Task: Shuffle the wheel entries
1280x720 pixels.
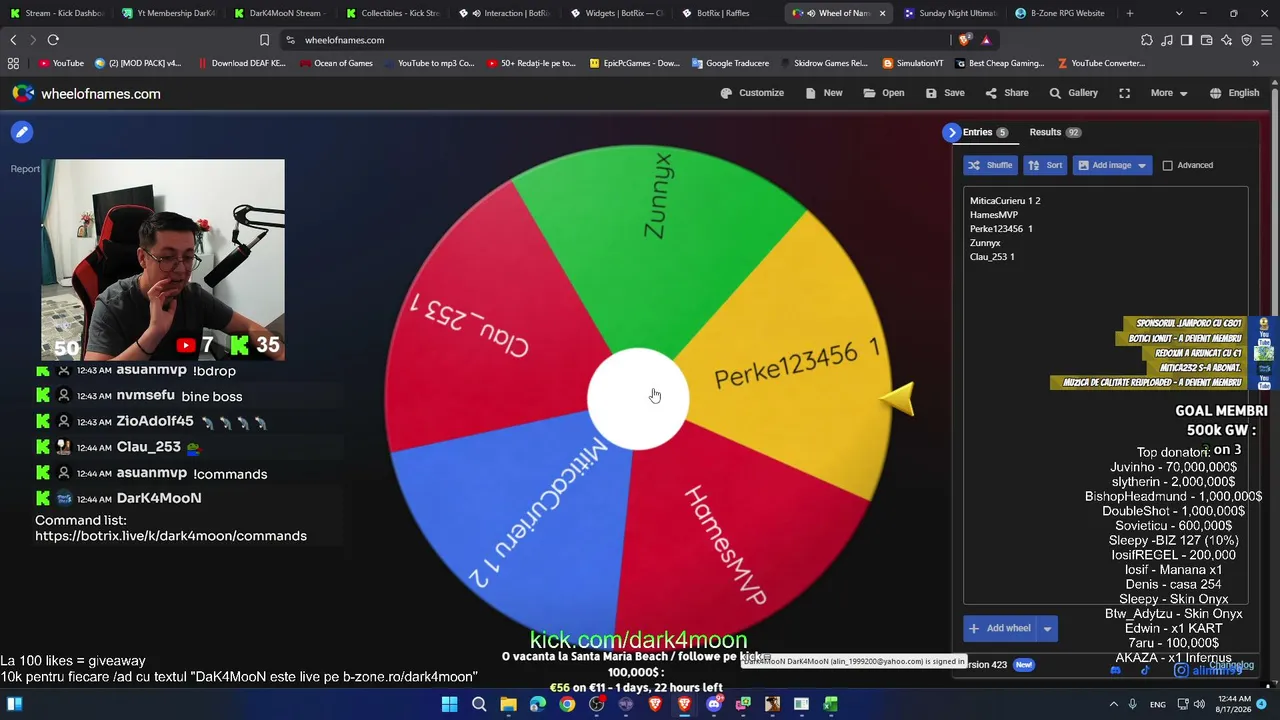Action: (x=990, y=165)
